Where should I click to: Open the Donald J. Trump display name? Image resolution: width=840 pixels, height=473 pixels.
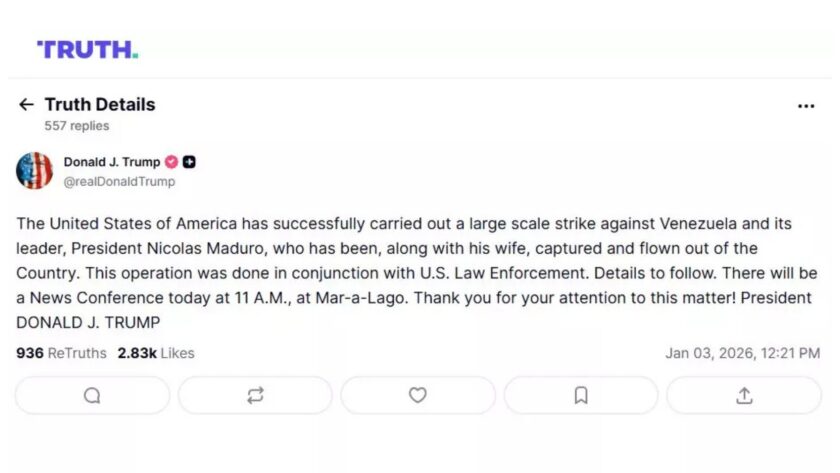(x=112, y=162)
